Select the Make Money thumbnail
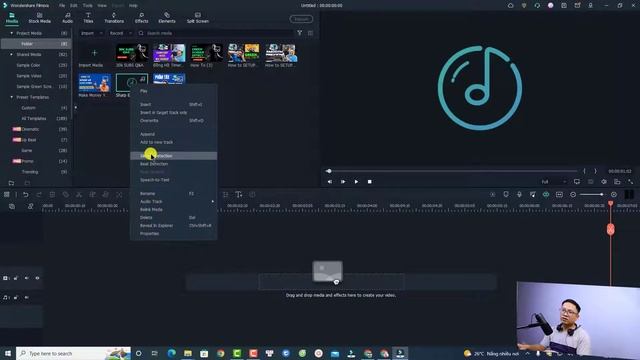 pyautogui.click(x=94, y=83)
